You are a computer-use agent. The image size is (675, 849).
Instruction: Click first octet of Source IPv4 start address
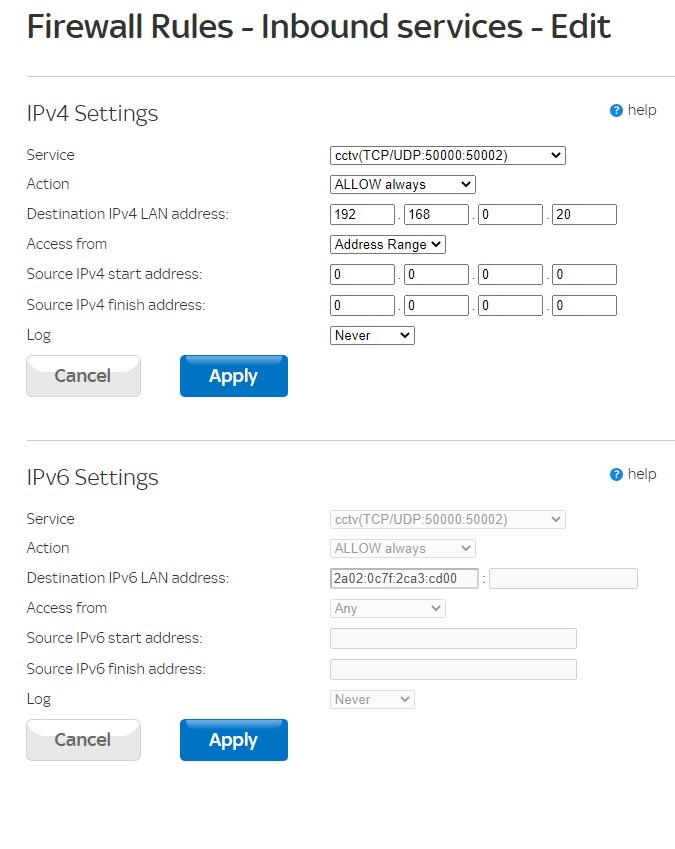[362, 275]
